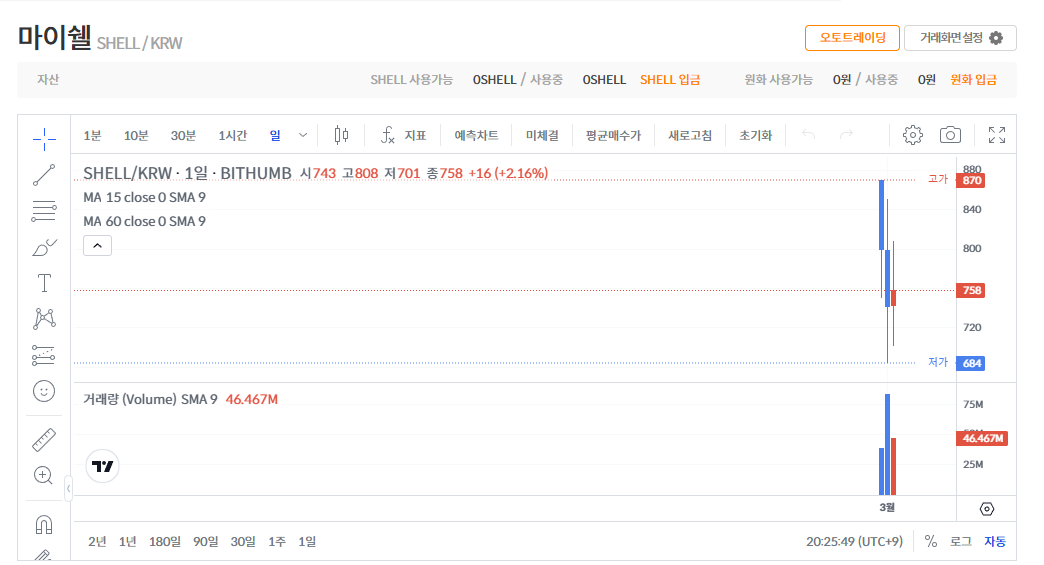
Task: Click the TradingView logo badge
Action: 103,466
